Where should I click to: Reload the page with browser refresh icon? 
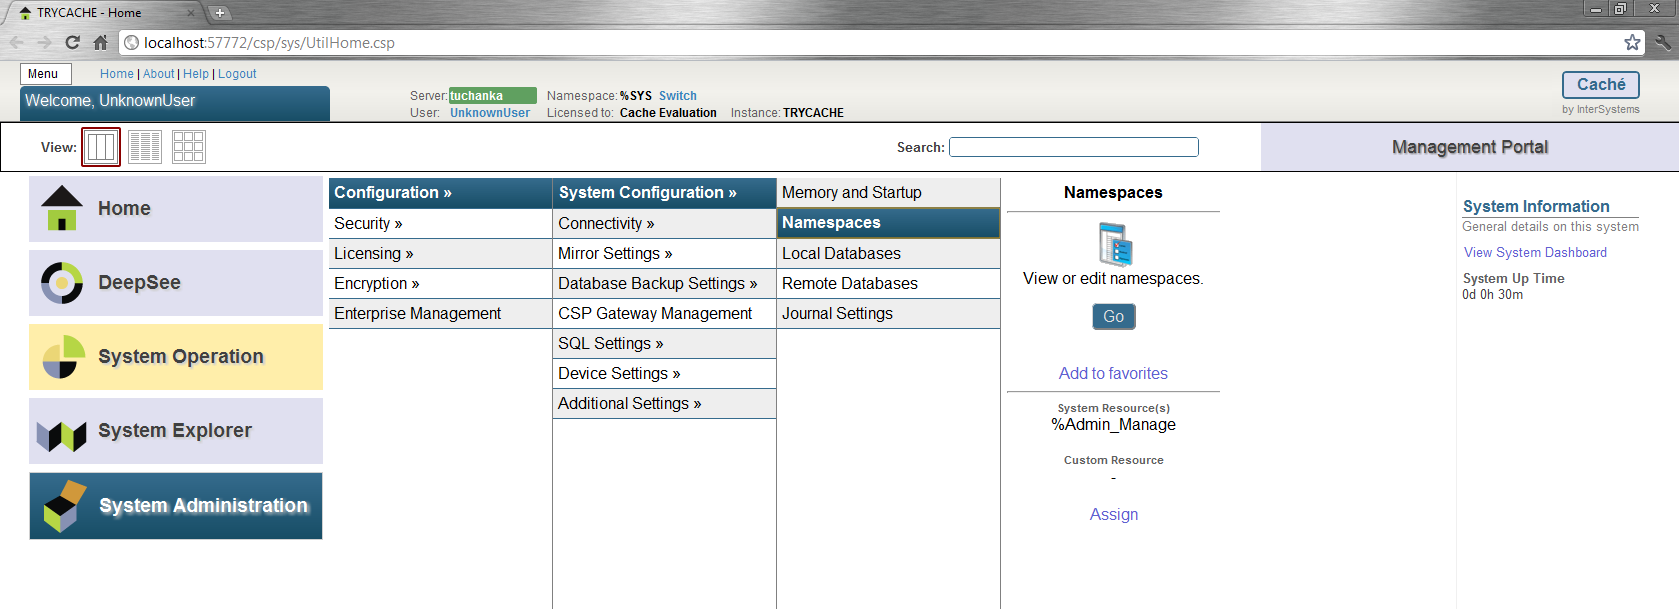pyautogui.click(x=72, y=42)
